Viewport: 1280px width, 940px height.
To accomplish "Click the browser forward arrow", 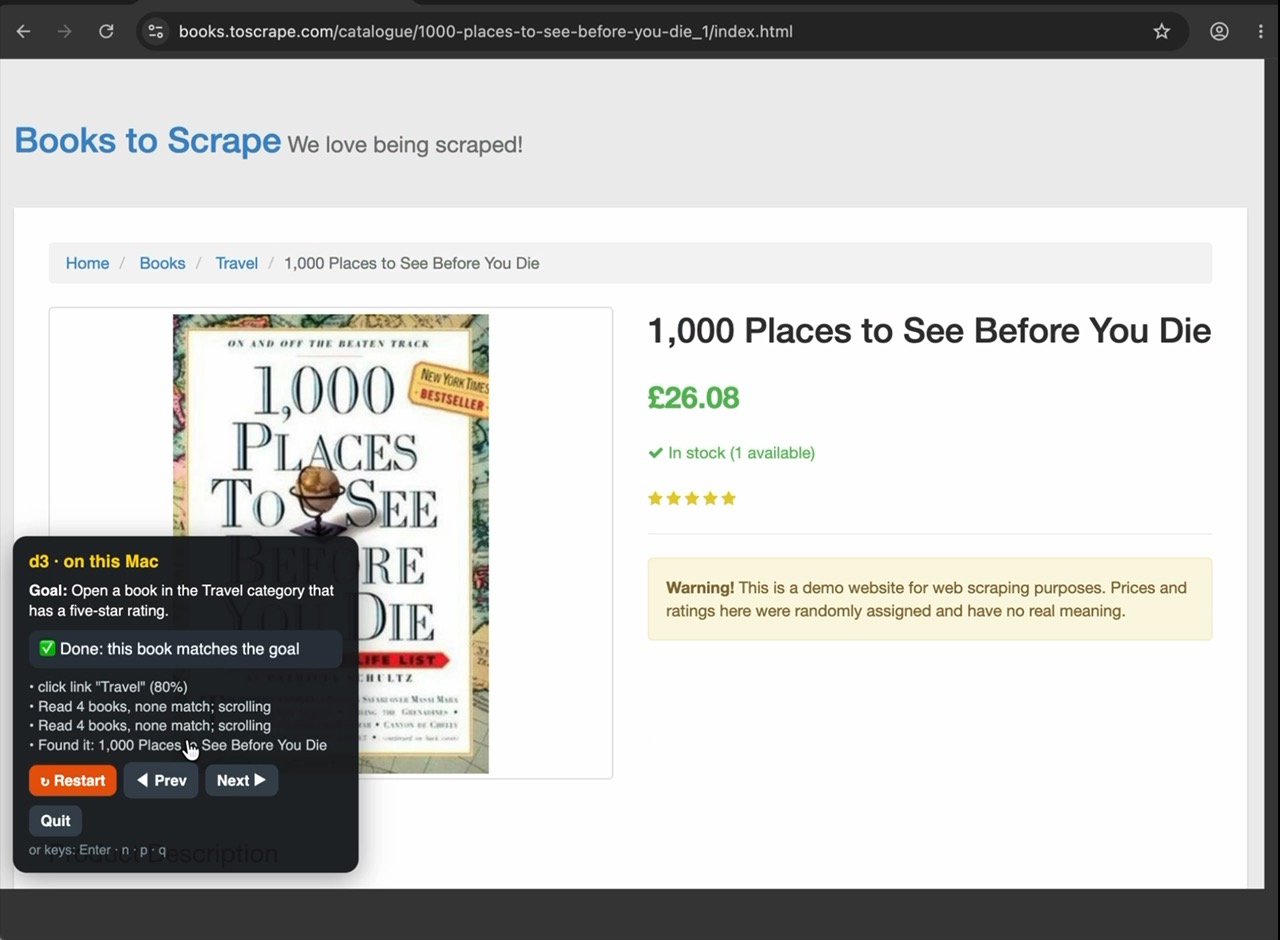I will coord(65,31).
